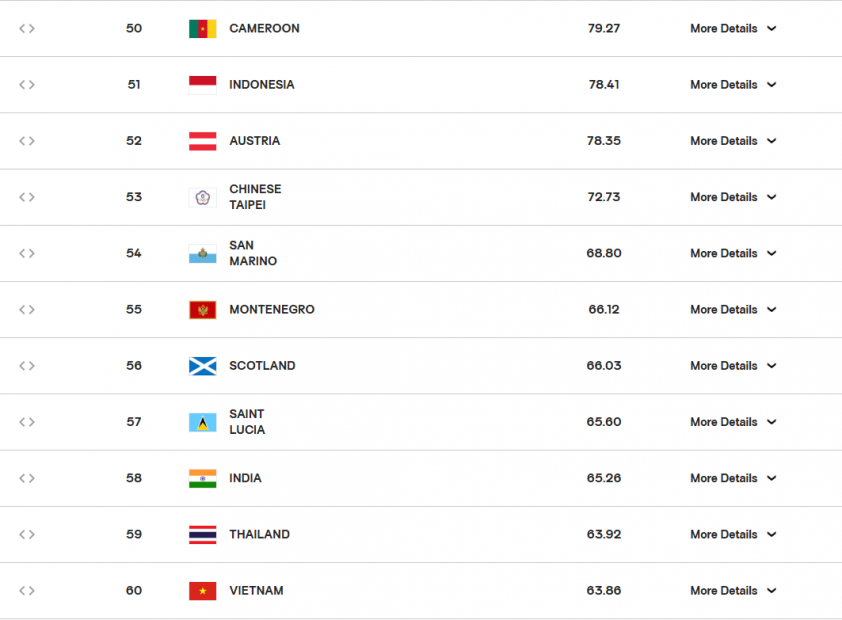Click the rank movement arrows for India
This screenshot has width=842, height=620.
click(x=27, y=478)
